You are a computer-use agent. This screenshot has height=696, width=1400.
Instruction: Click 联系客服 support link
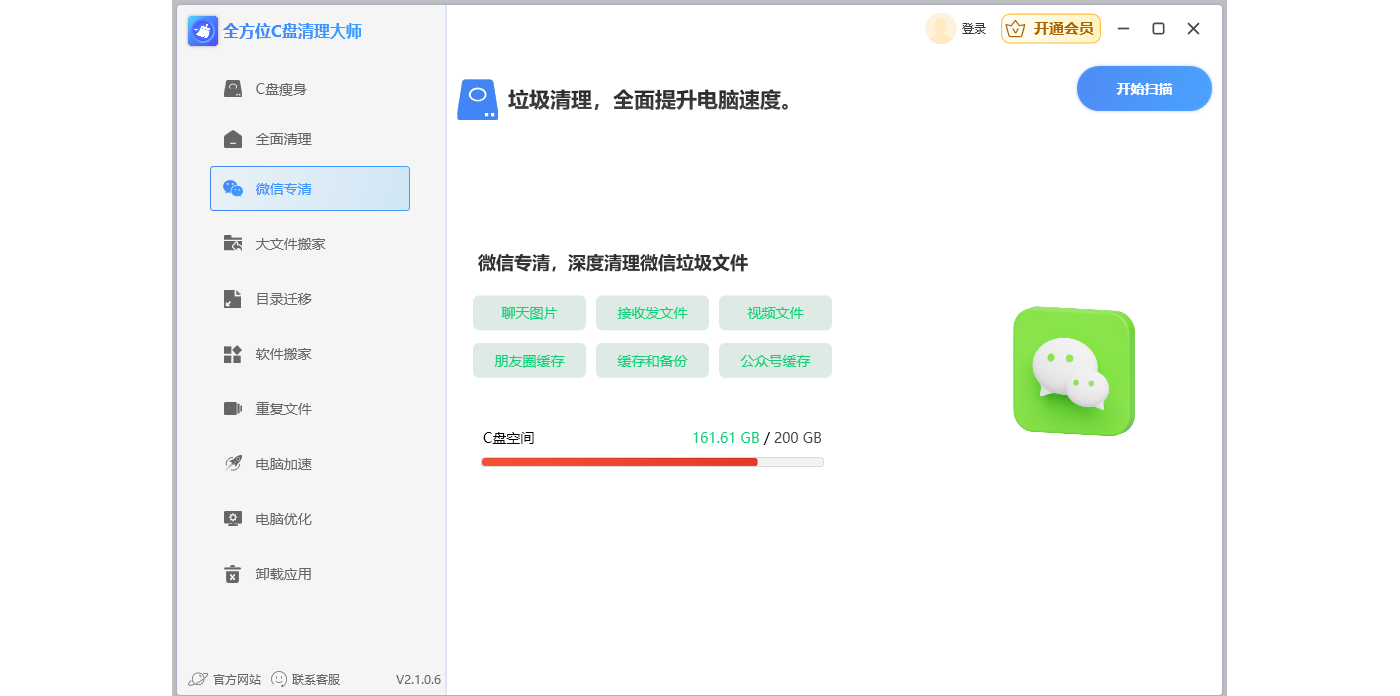click(306, 679)
